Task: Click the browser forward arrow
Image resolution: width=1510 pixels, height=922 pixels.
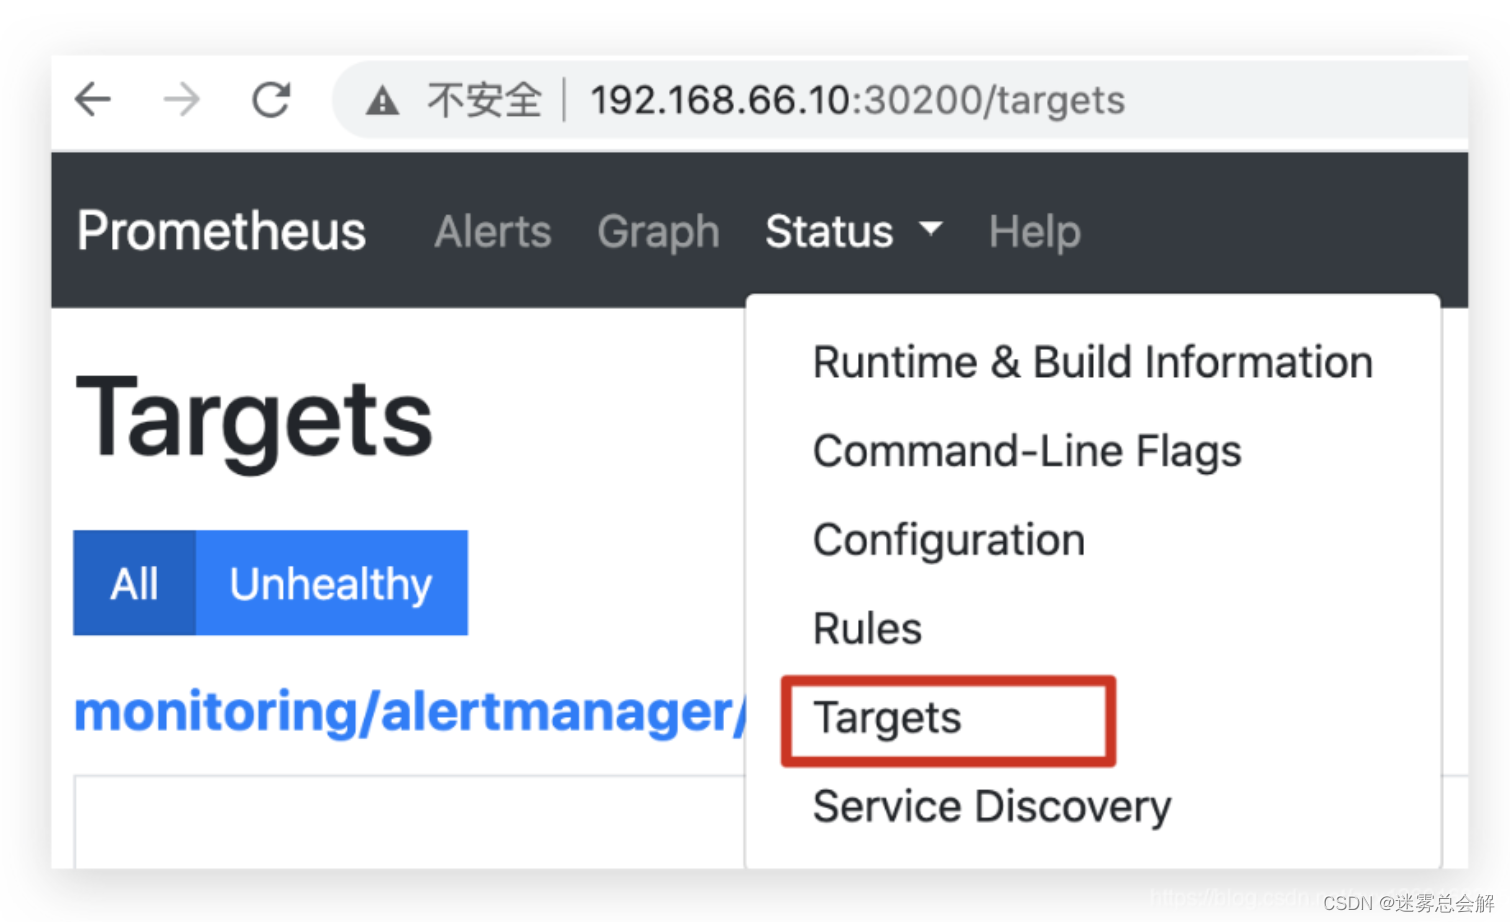Action: [x=181, y=100]
